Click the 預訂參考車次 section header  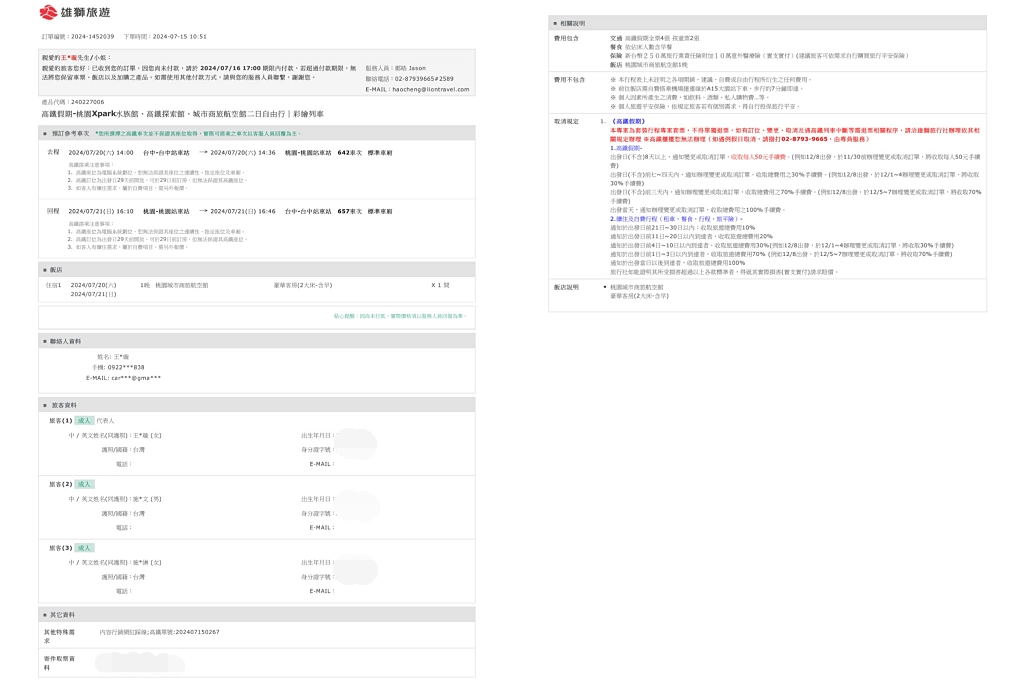pyautogui.click(x=70, y=132)
